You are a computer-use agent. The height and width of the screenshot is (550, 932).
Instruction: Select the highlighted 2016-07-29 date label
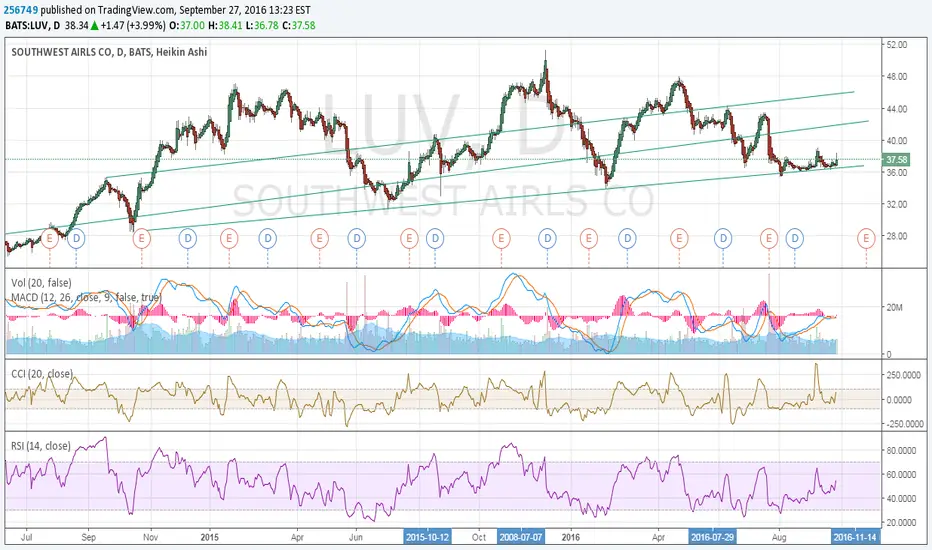712,537
